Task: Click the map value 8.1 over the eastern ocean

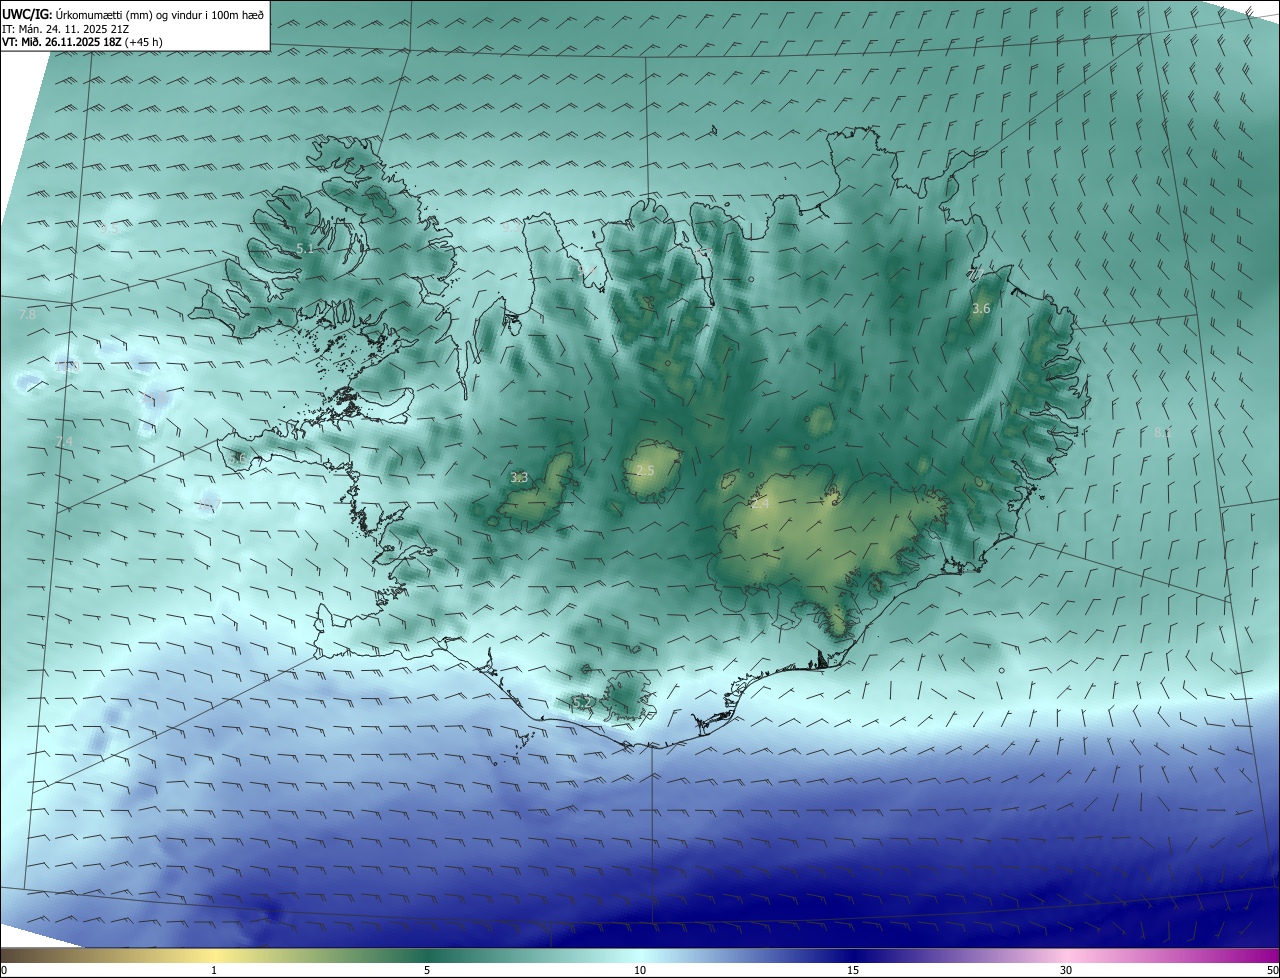Action: pos(1163,432)
